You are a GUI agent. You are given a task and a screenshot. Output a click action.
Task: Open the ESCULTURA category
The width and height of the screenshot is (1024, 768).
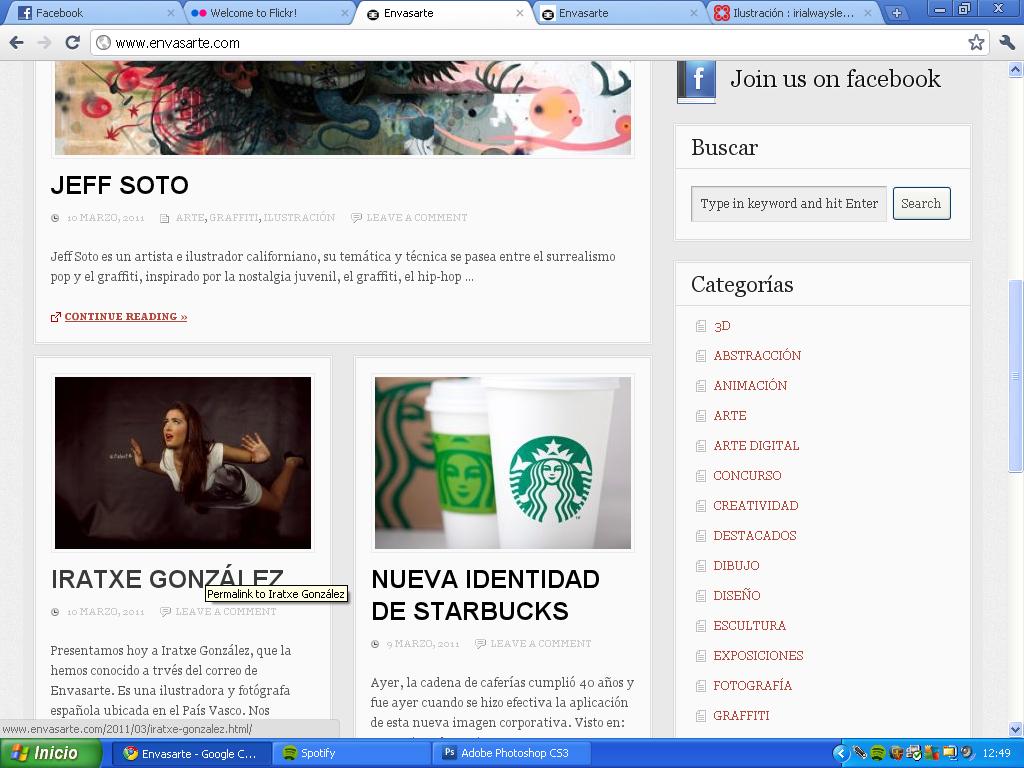click(749, 626)
